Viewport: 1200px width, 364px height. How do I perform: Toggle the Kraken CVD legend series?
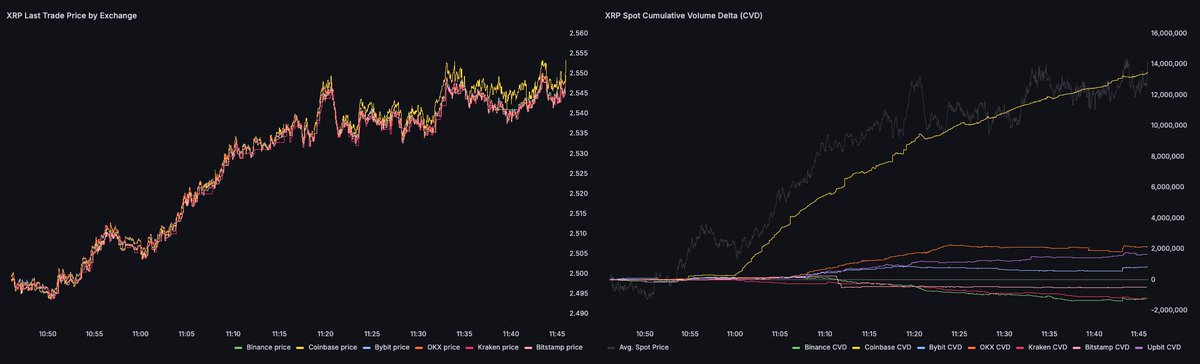[1041, 347]
